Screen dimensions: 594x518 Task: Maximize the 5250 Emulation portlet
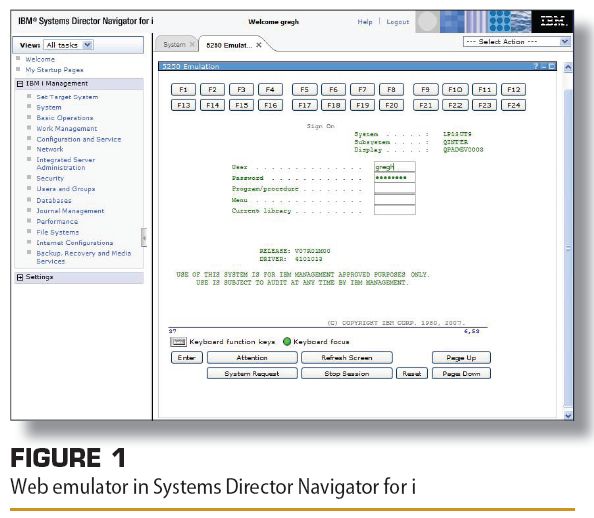point(552,66)
